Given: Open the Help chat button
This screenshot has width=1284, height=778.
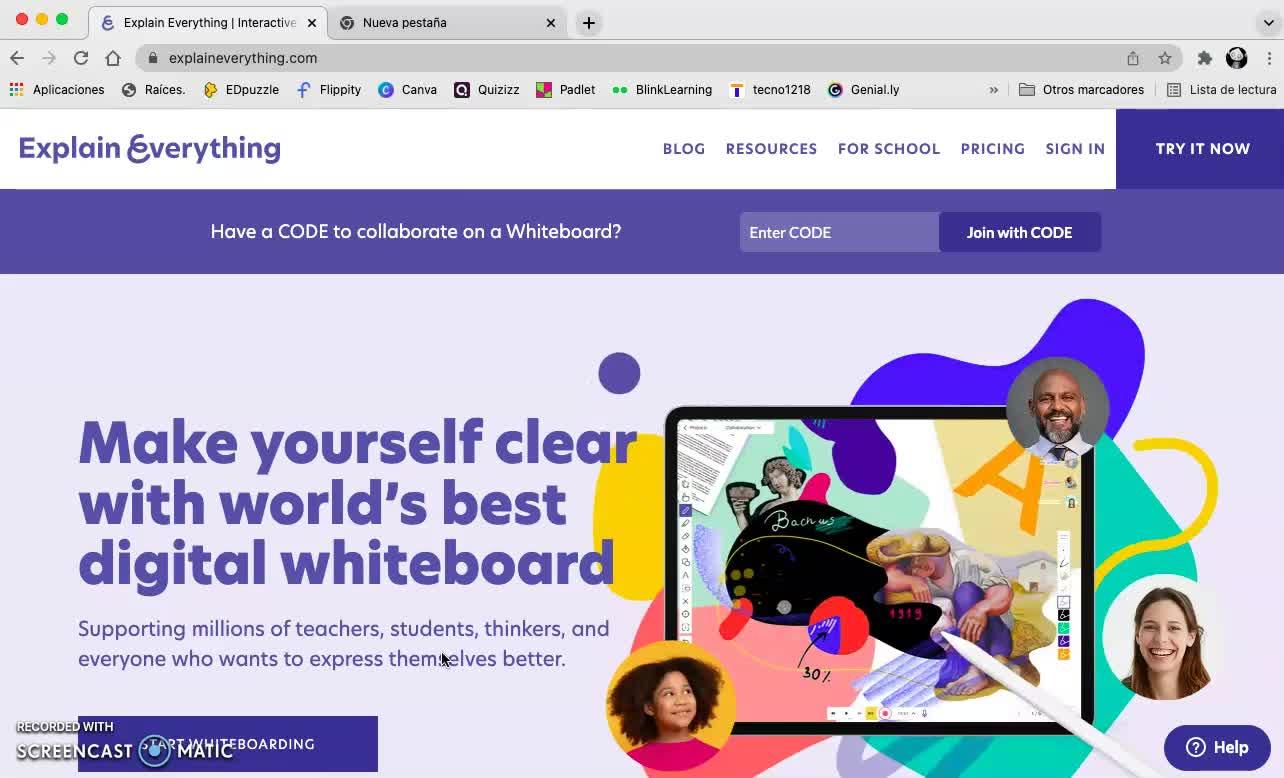Looking at the screenshot, I should point(1217,747).
